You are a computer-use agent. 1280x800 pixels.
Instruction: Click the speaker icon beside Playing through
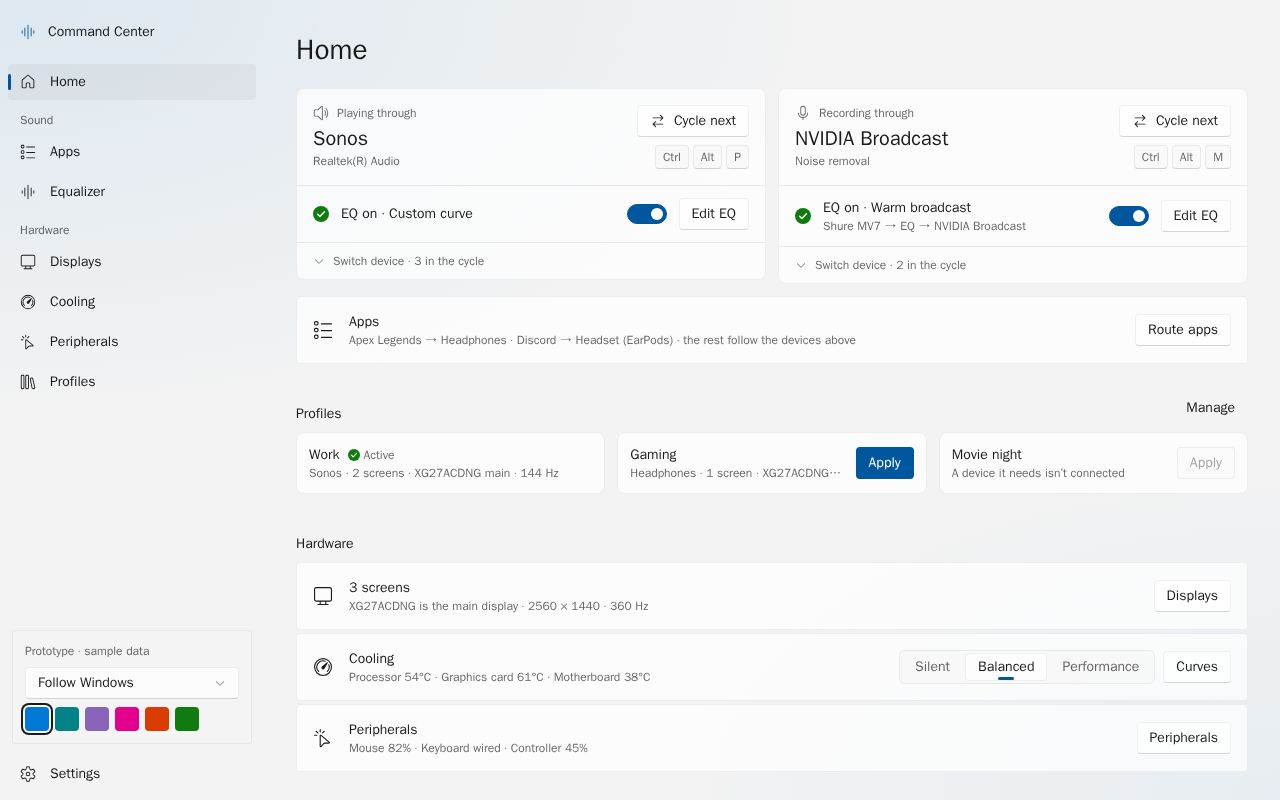(x=321, y=113)
